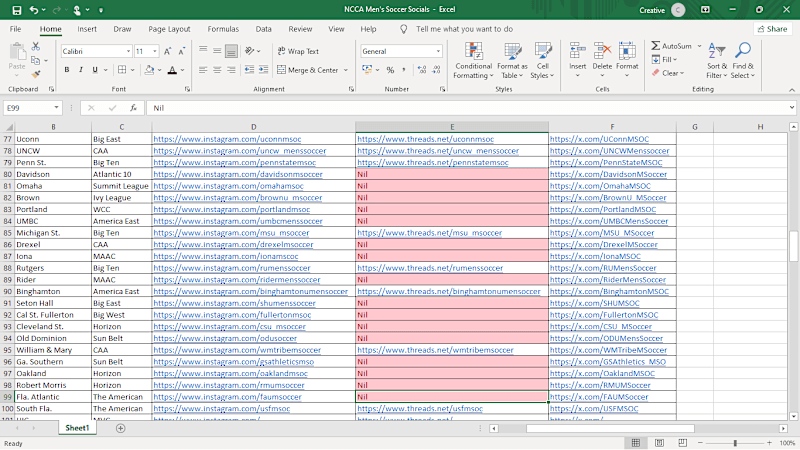This screenshot has height=450, width=800.
Task: Open the General number format dropdown
Action: [438, 52]
